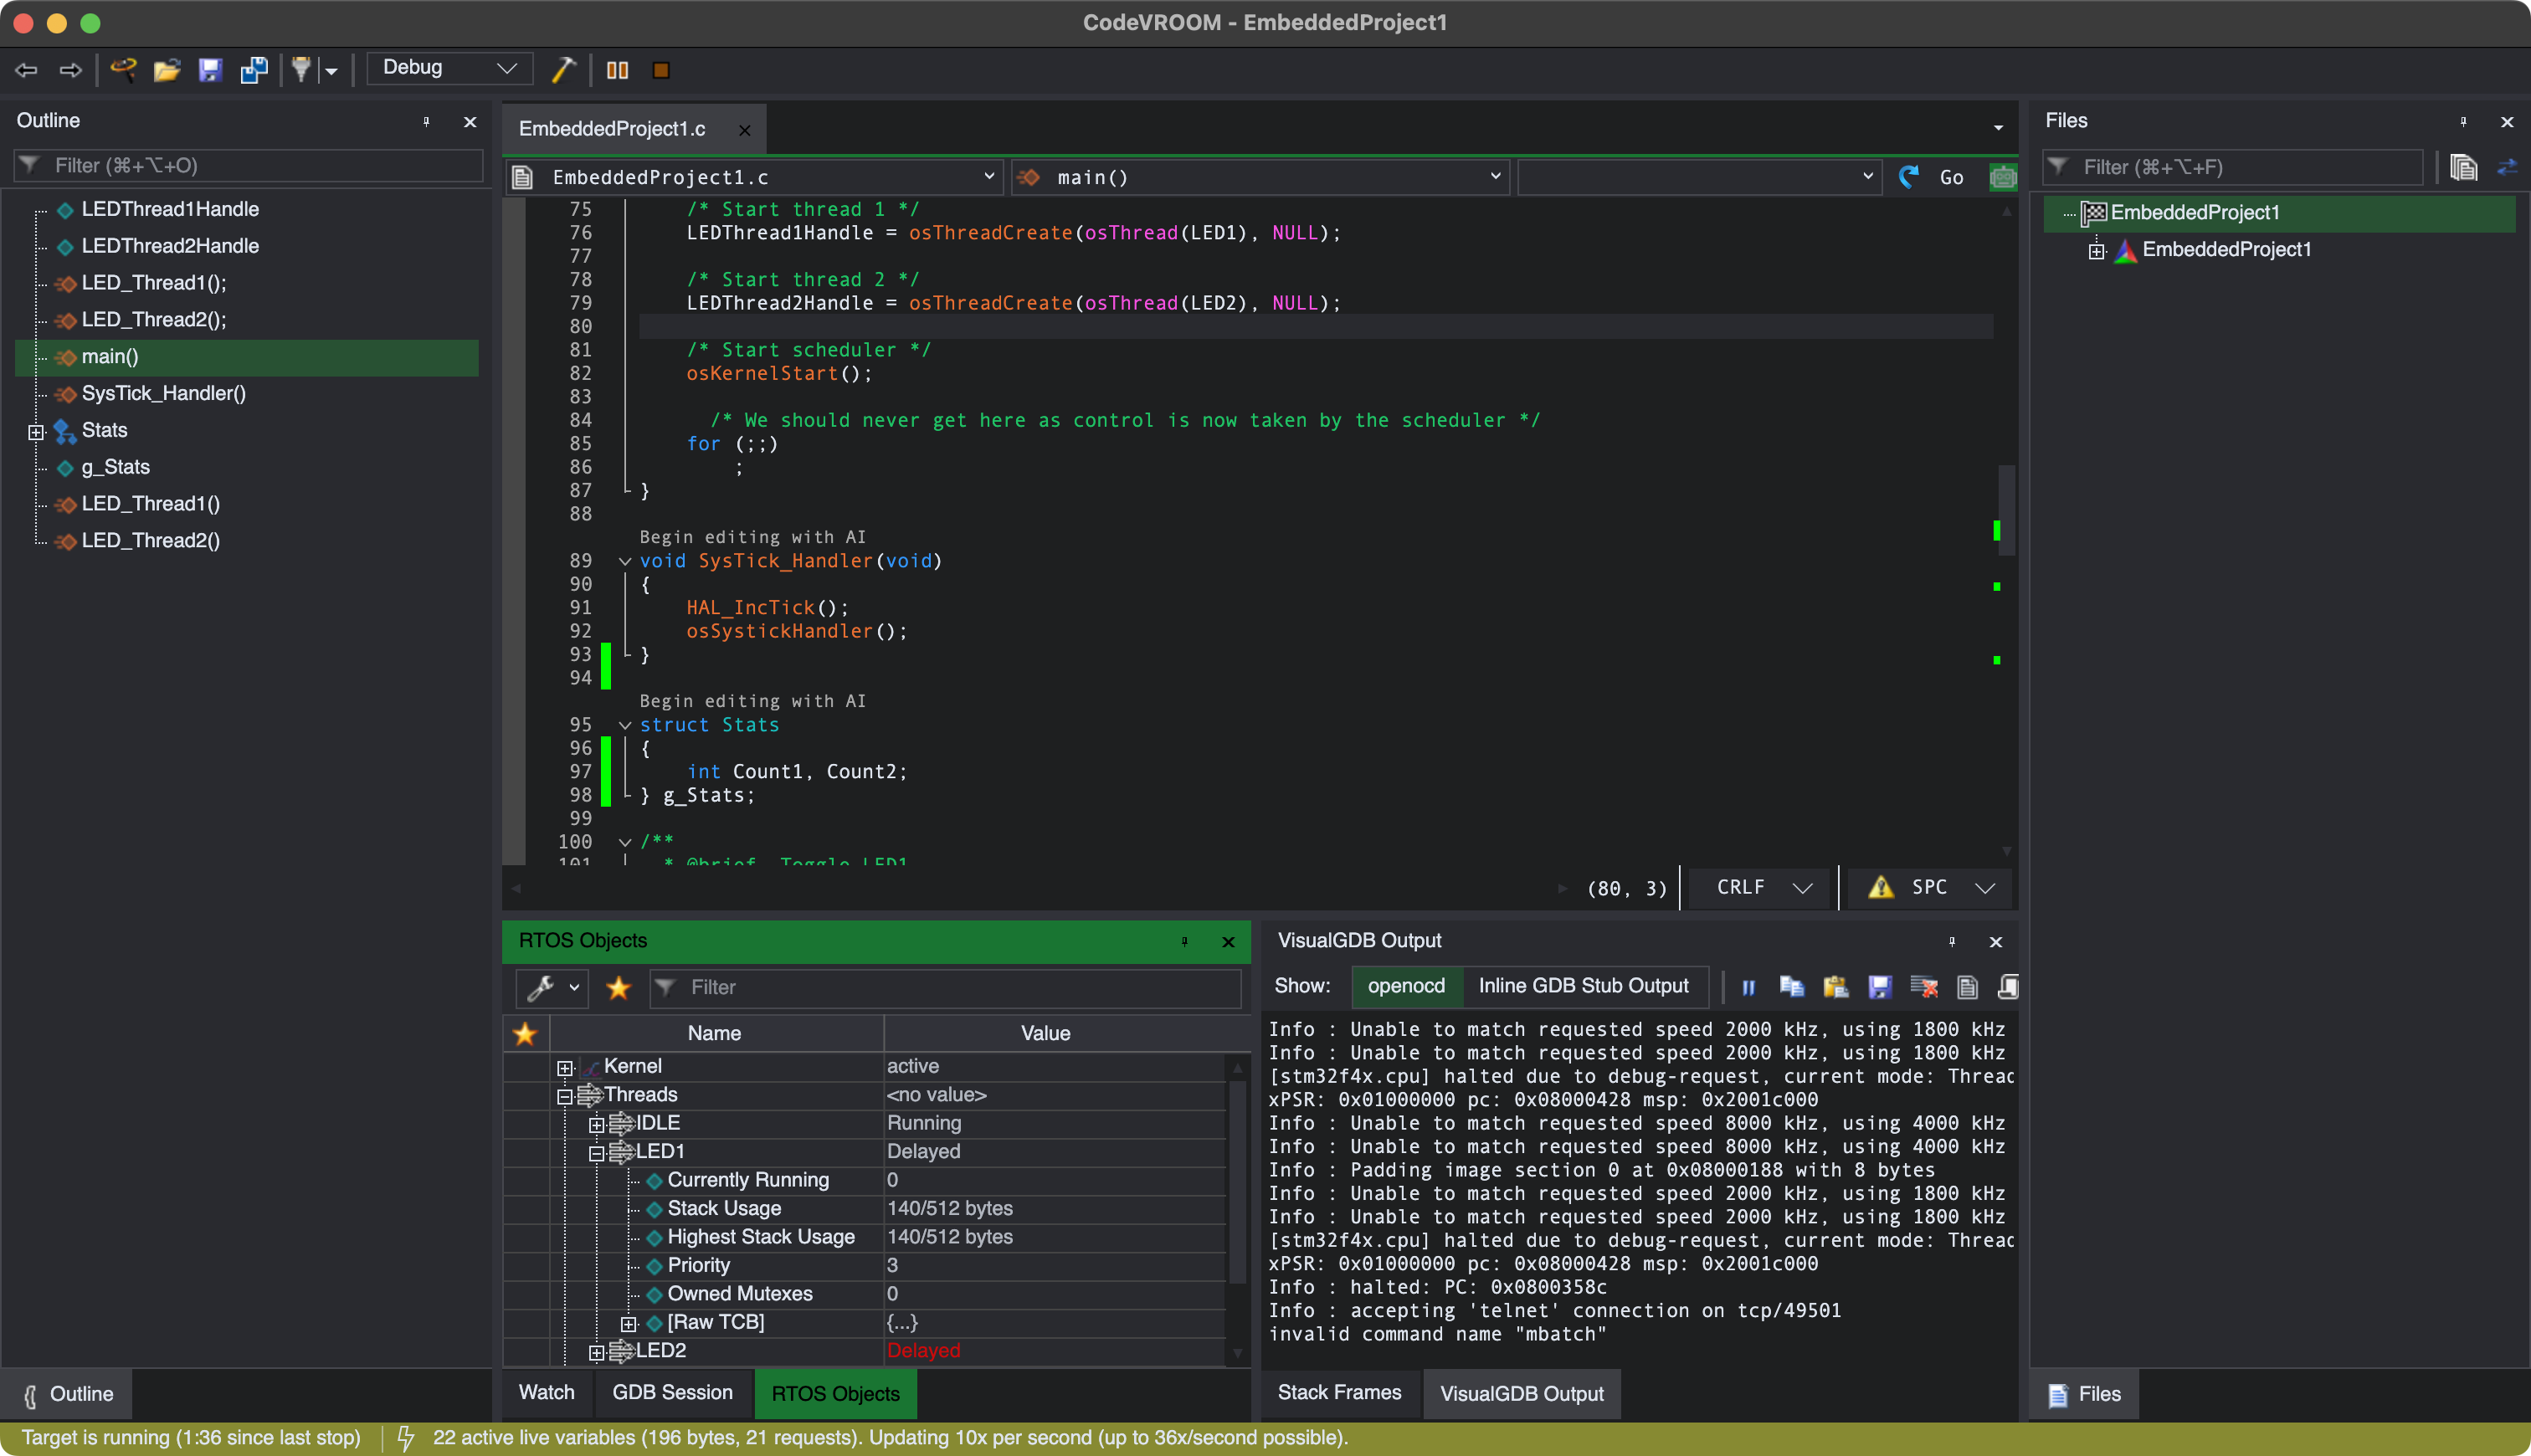Click the Go button in the navigation bar

point(1951,177)
